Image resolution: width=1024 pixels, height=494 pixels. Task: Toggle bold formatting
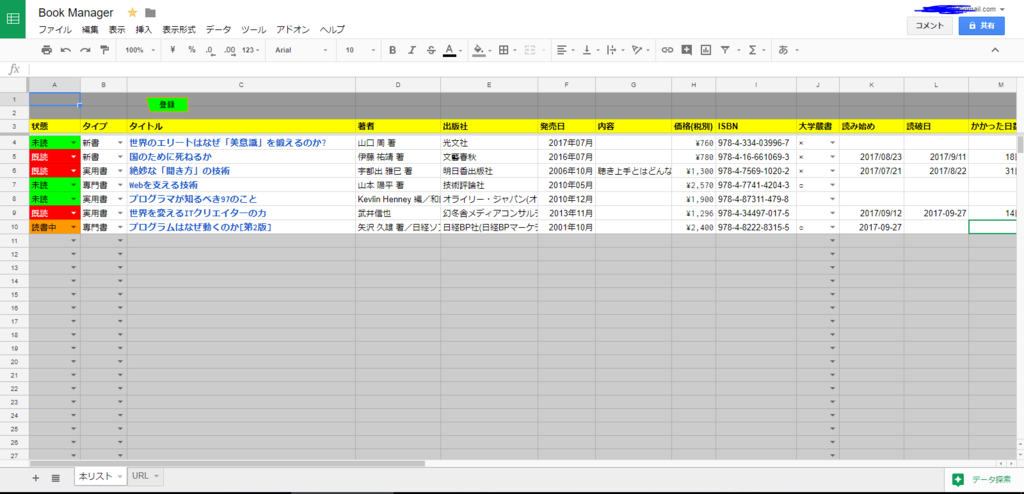pyautogui.click(x=392, y=50)
